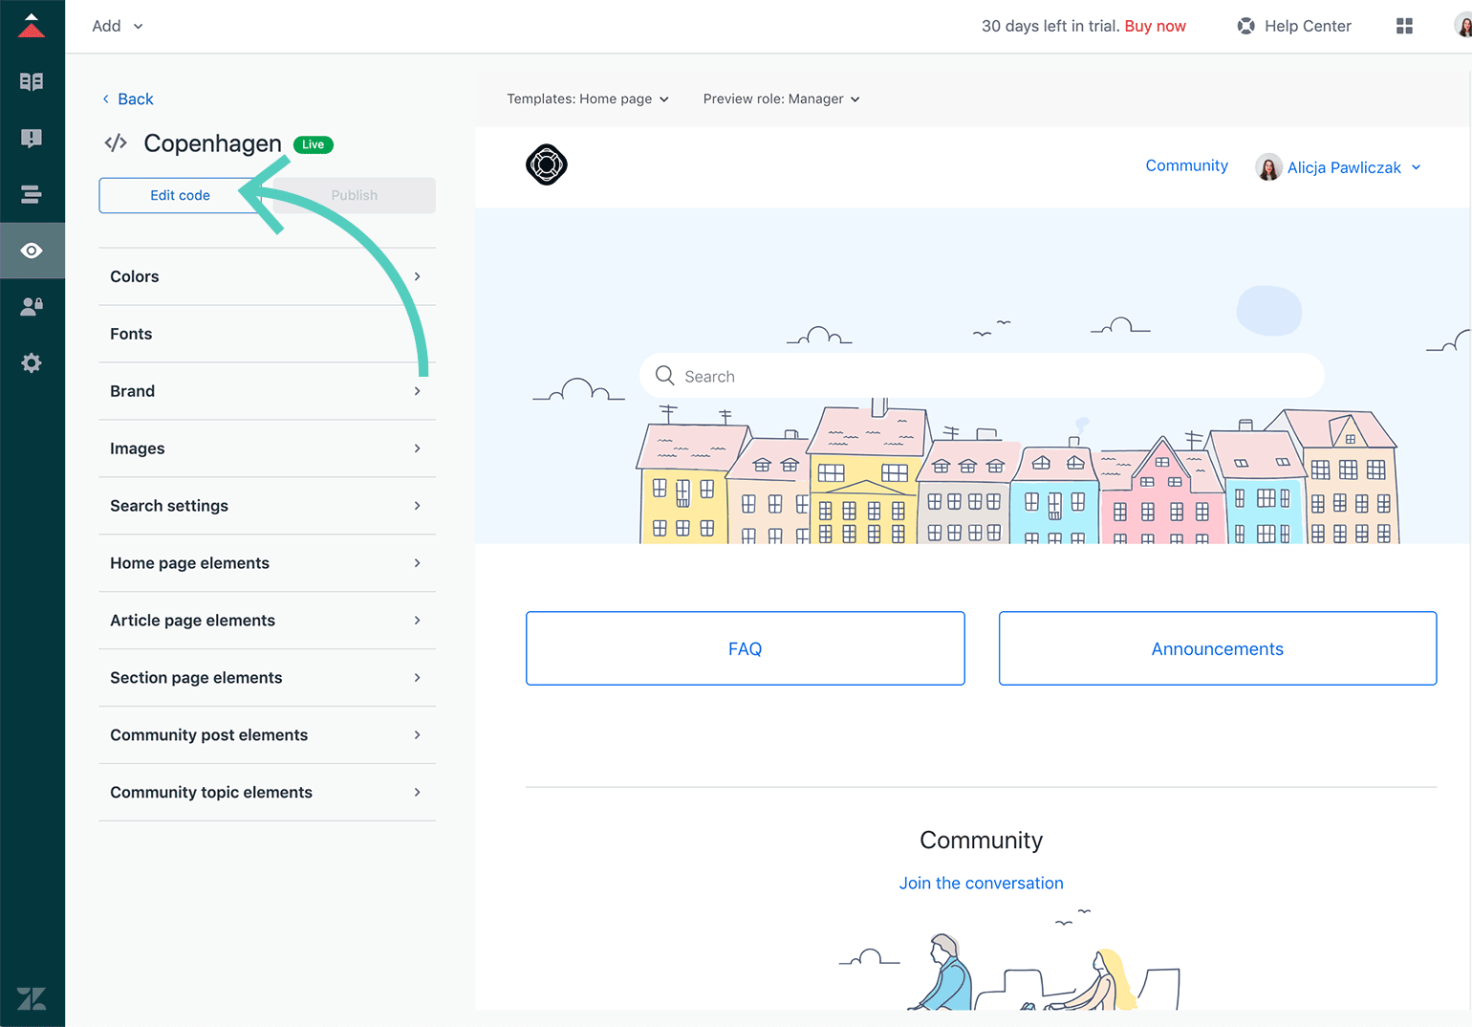Open the Arrange content lines icon
The height and width of the screenshot is (1027, 1472).
tap(32, 194)
